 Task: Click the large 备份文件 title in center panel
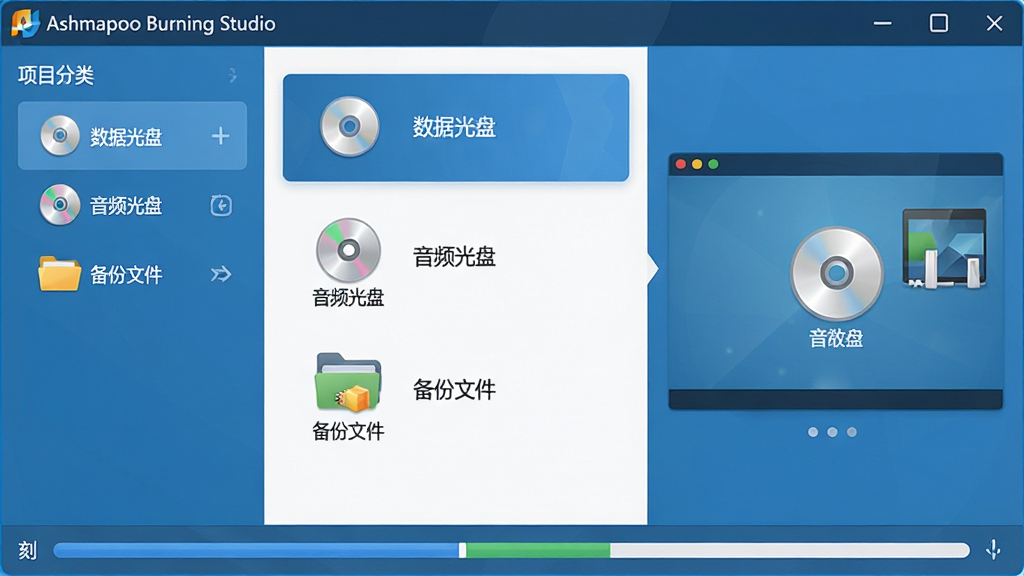[454, 390]
